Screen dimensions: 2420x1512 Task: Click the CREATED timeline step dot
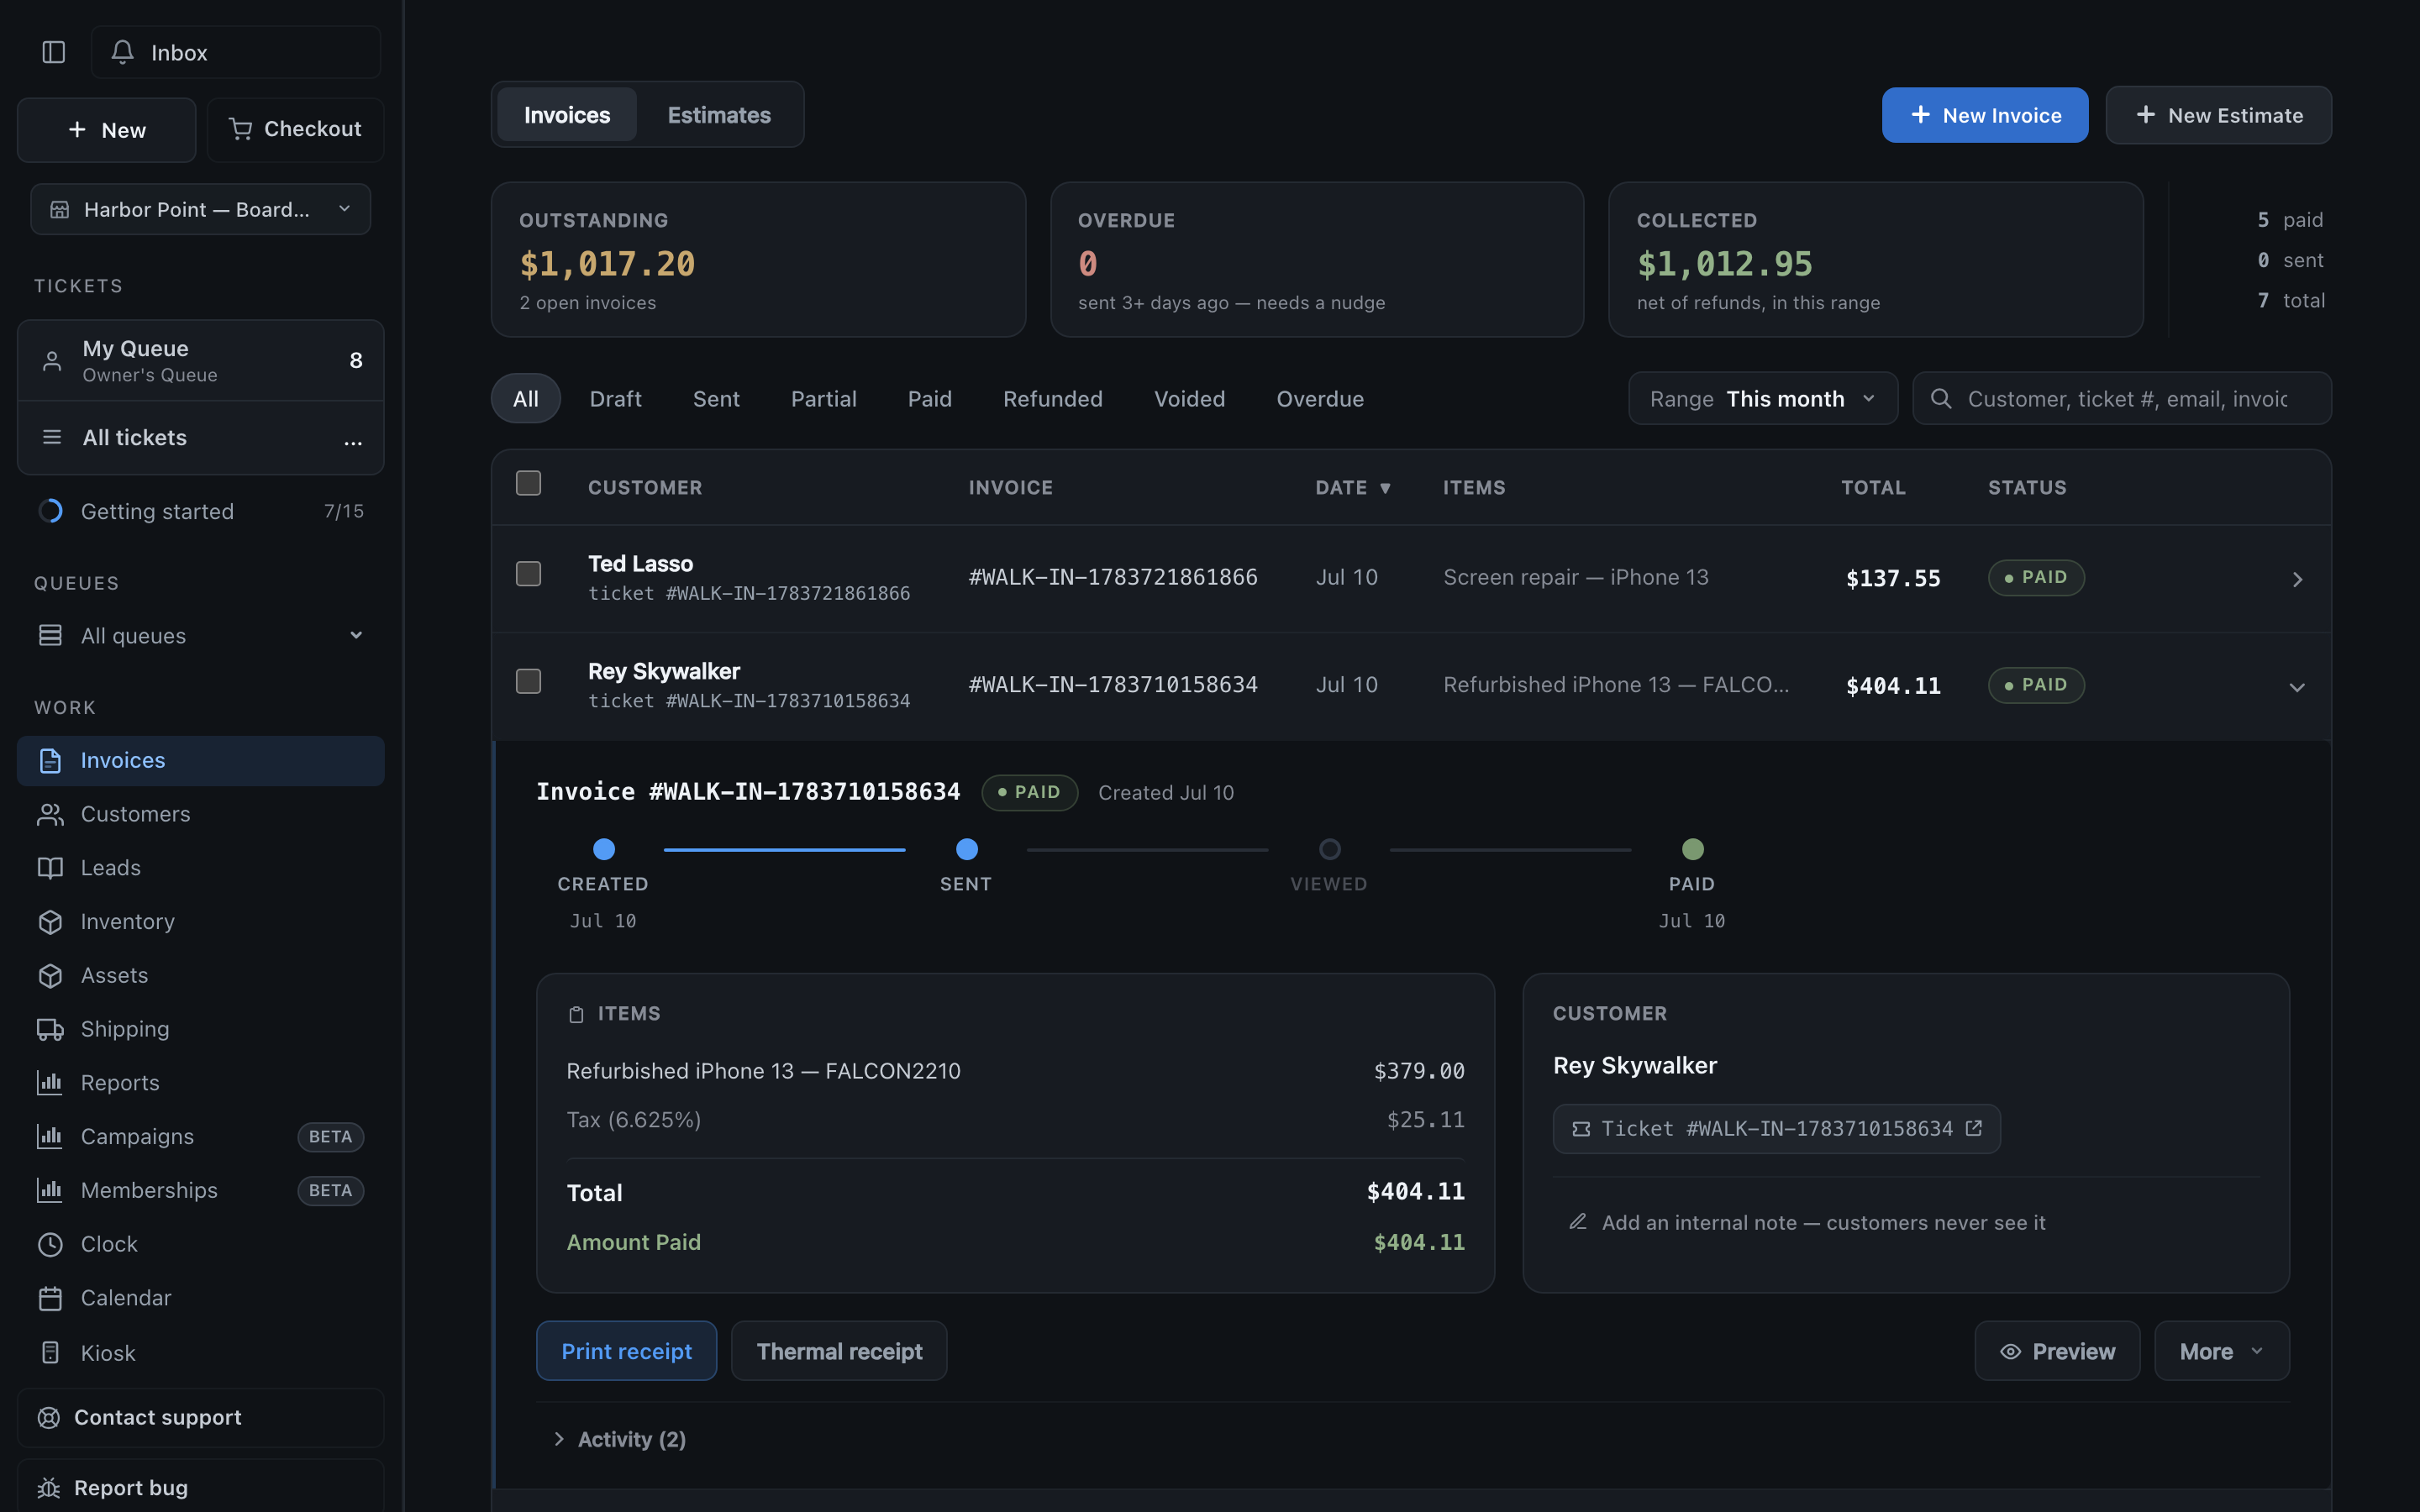tap(604, 849)
